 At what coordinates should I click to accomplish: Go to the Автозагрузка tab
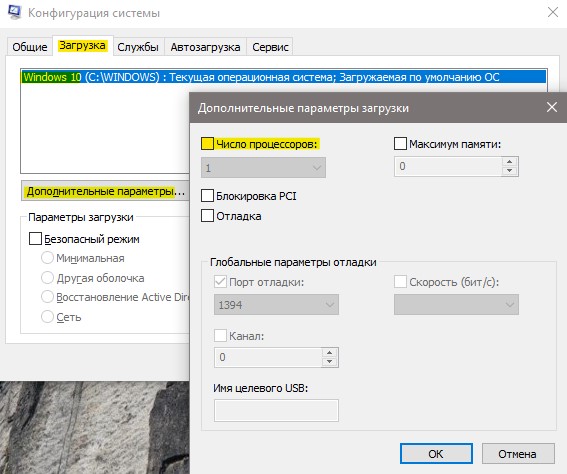[205, 47]
